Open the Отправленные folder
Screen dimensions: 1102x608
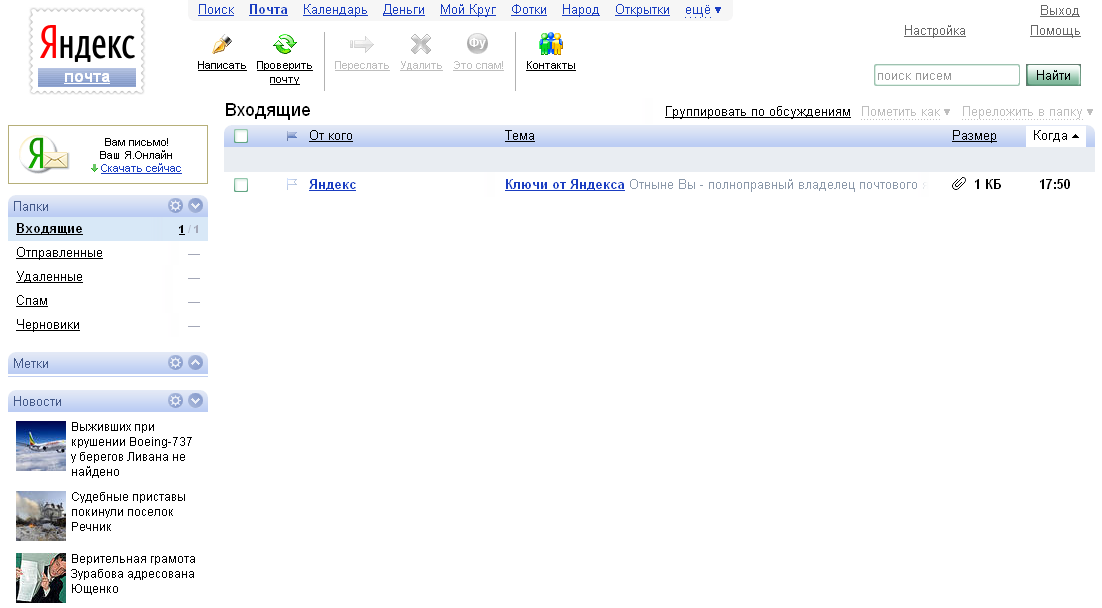coord(59,252)
